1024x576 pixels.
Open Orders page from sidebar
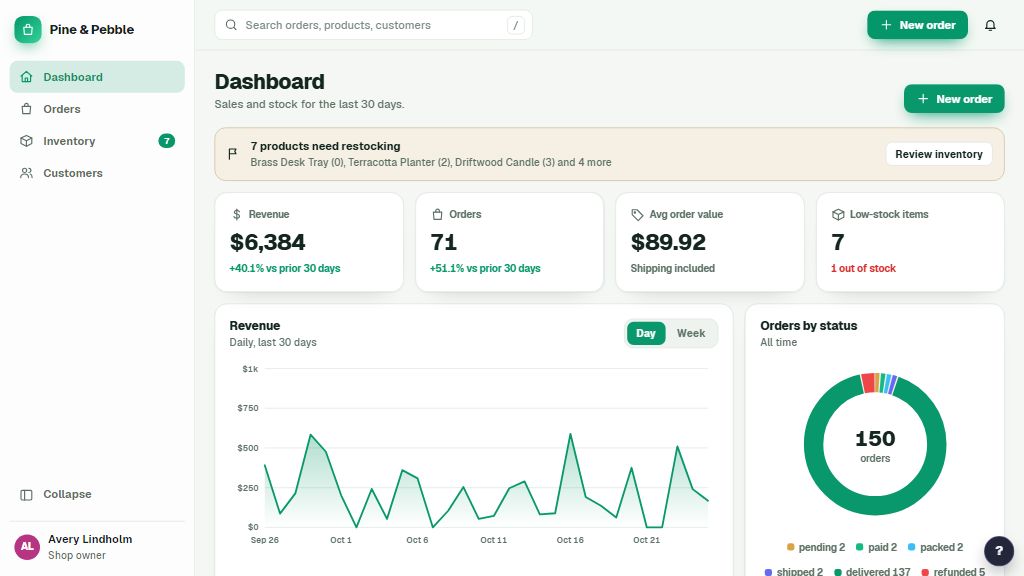[x=97, y=109]
